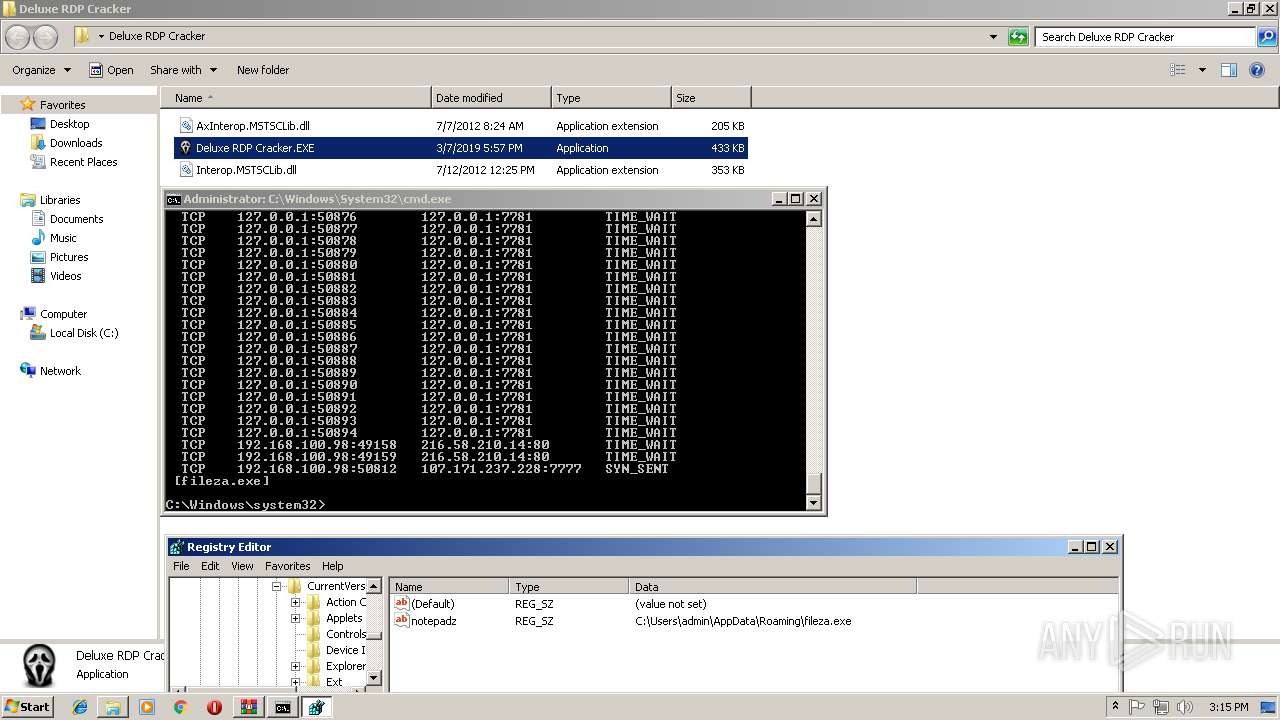Click New folder in Explorer toolbar

(263, 70)
